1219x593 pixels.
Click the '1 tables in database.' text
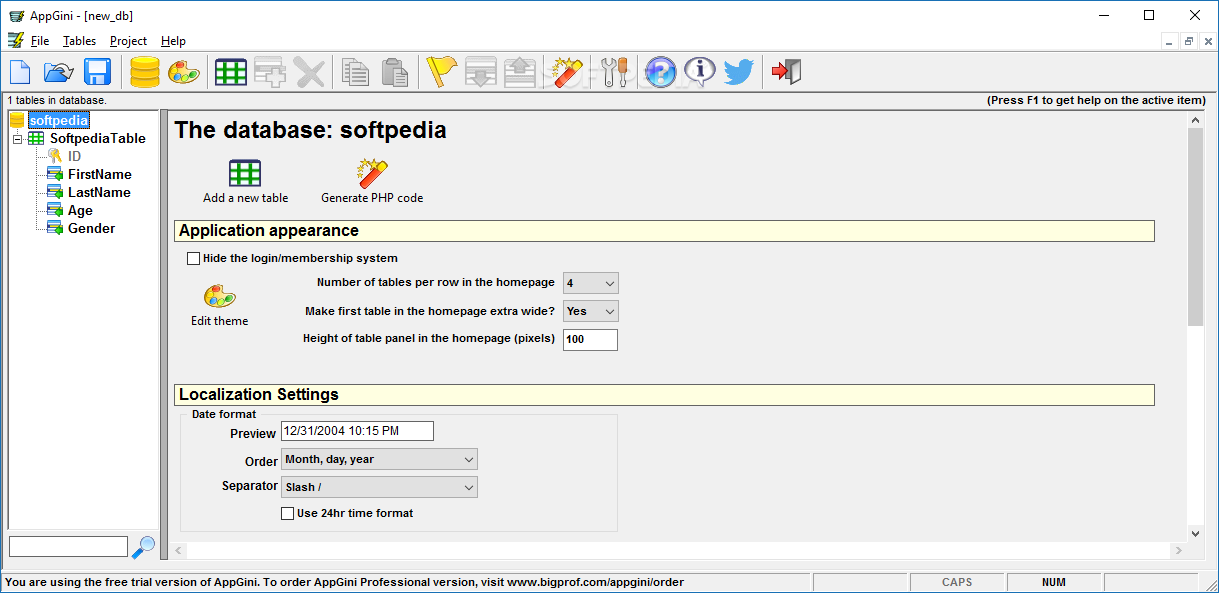click(x=57, y=100)
